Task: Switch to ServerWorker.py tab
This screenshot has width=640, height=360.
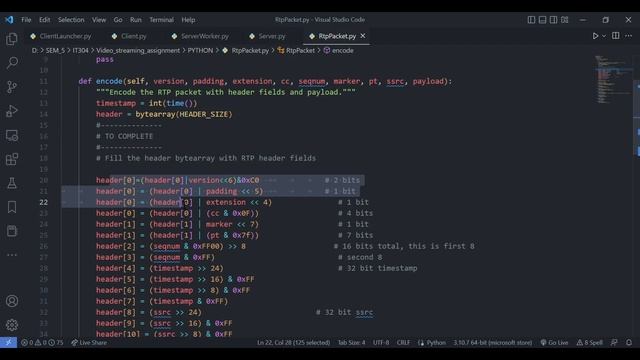Action: pyautogui.click(x=201, y=36)
